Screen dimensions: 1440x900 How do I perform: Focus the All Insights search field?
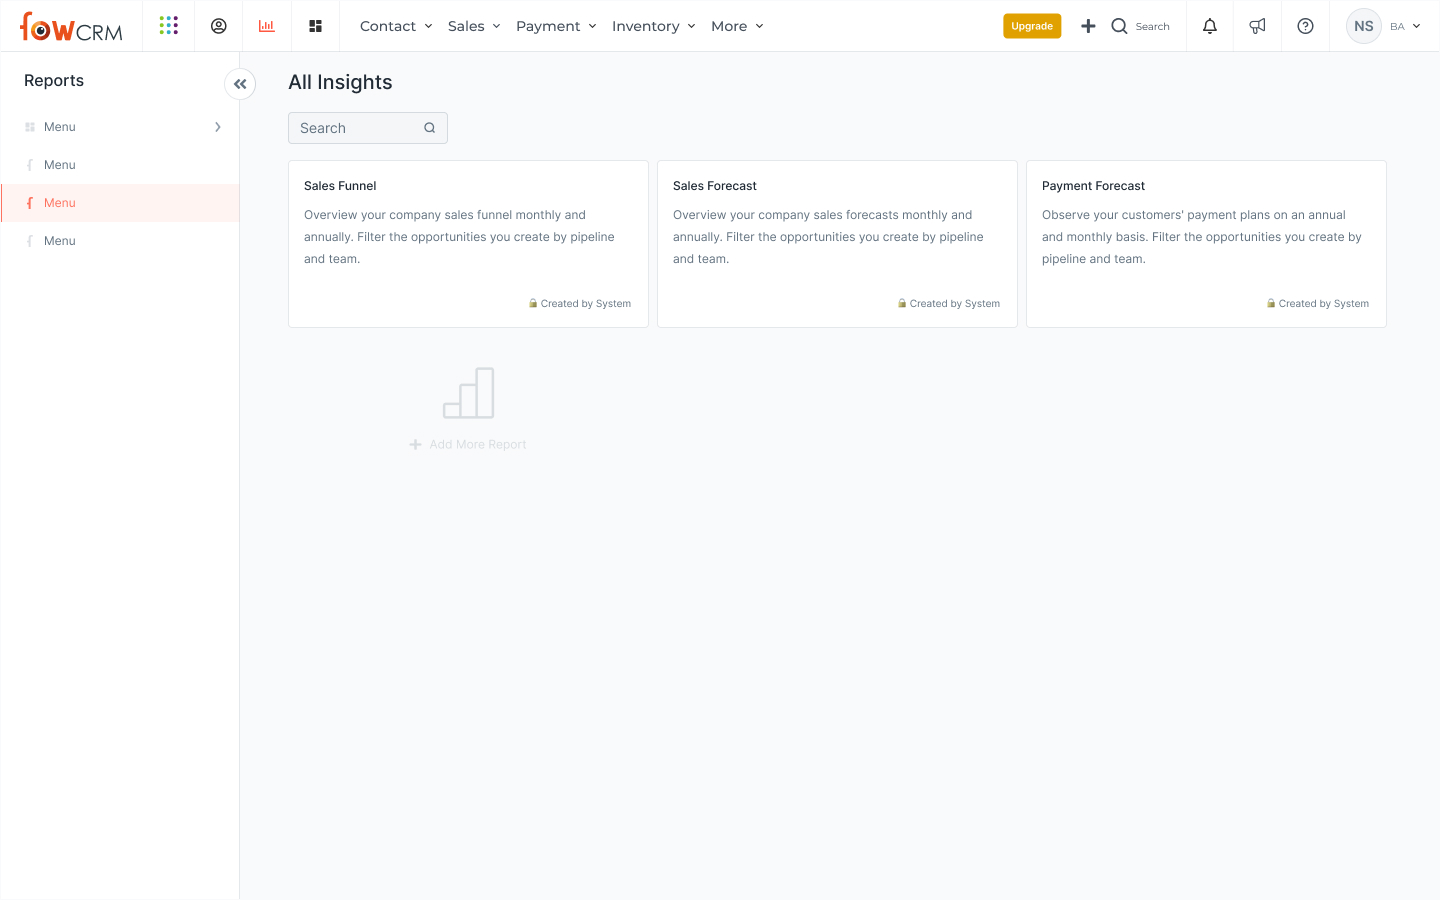(368, 128)
